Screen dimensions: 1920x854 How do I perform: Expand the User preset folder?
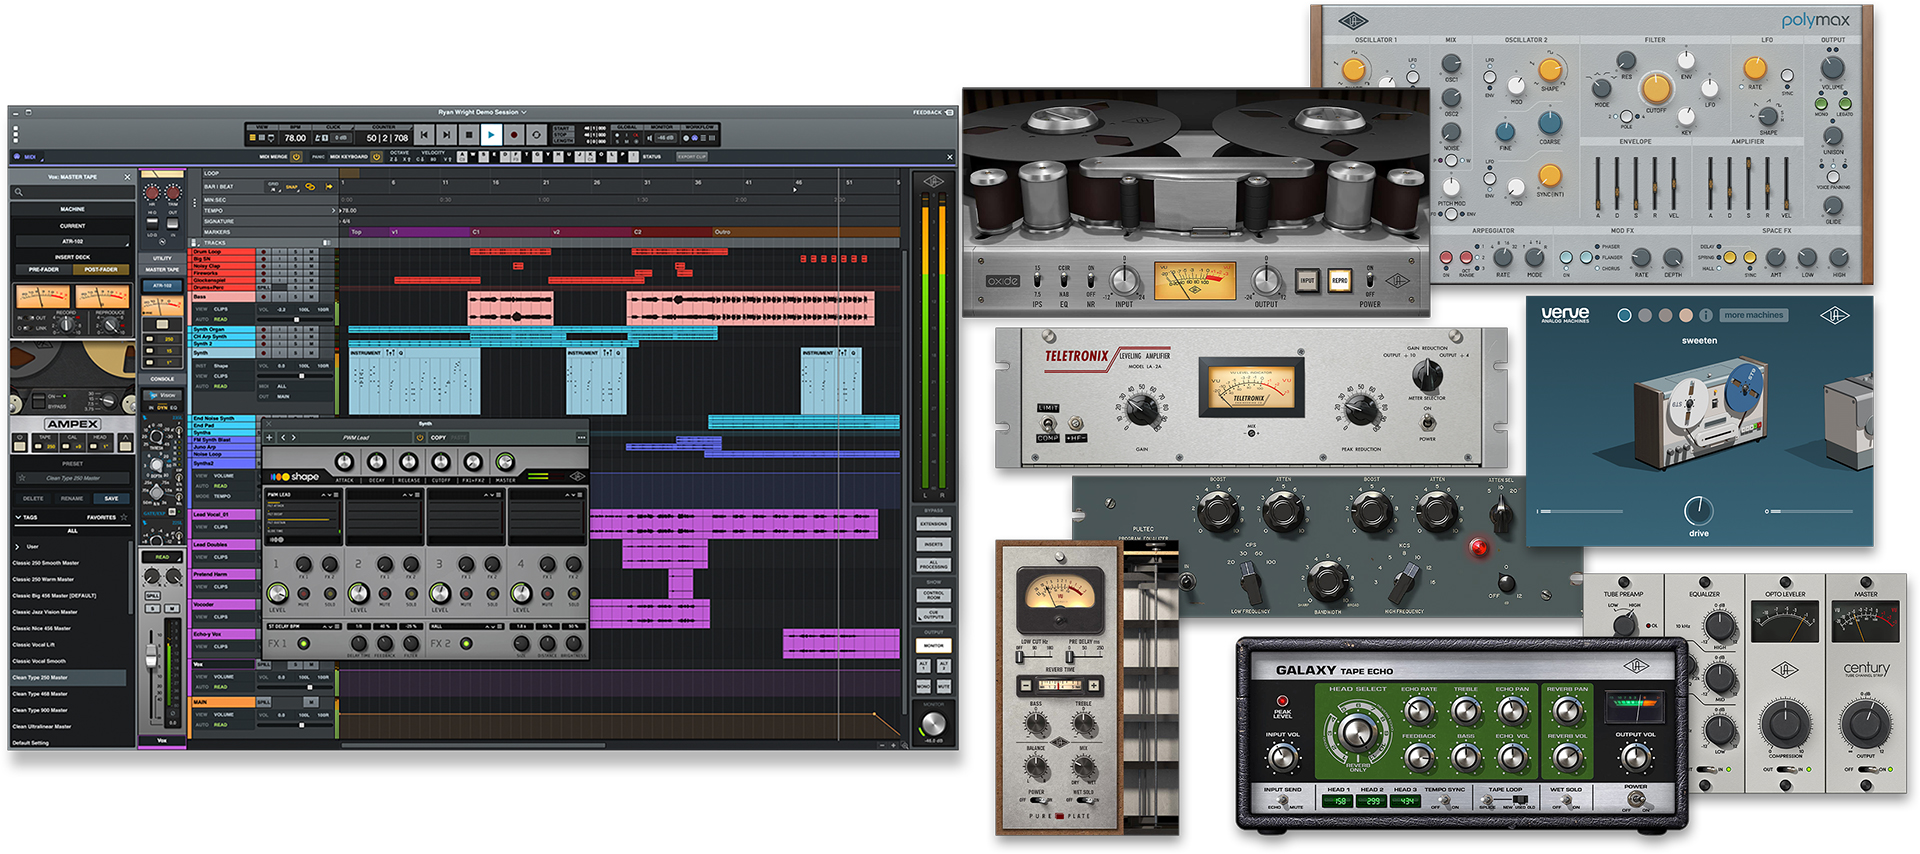pyautogui.click(x=17, y=547)
